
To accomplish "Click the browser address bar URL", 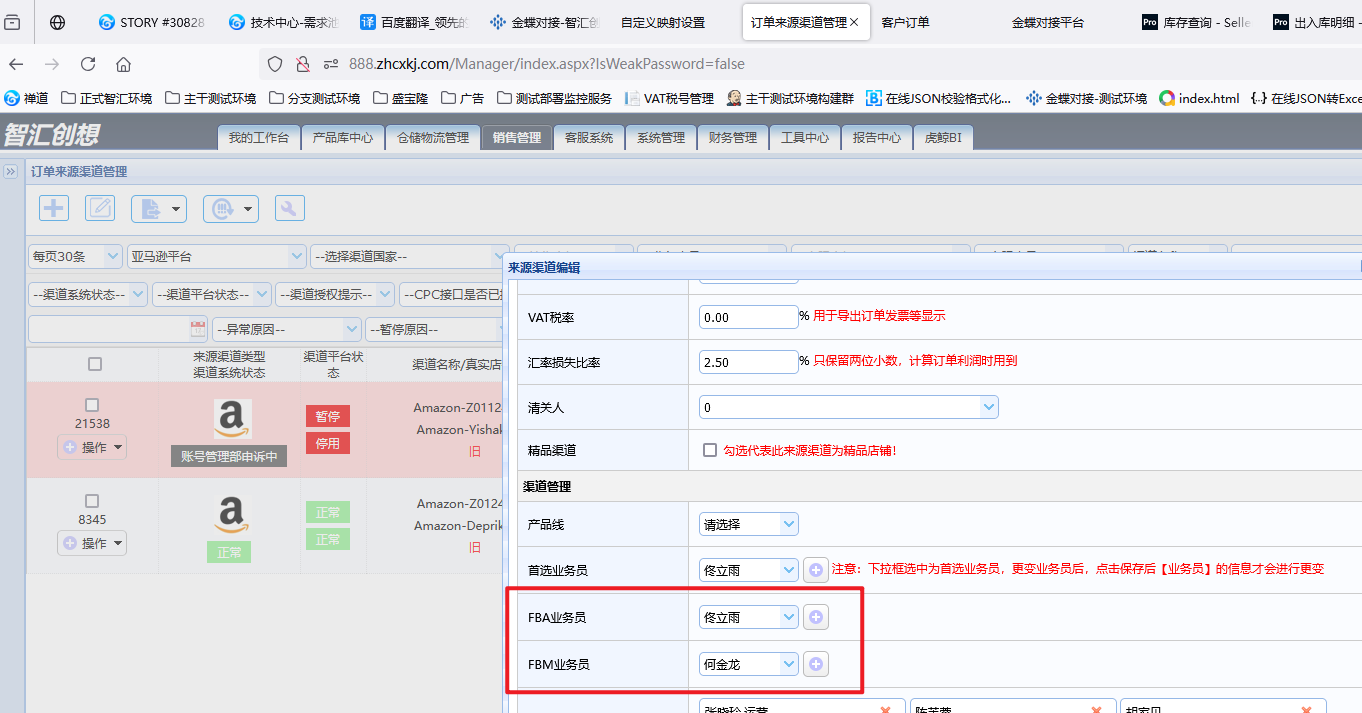I will pos(547,64).
